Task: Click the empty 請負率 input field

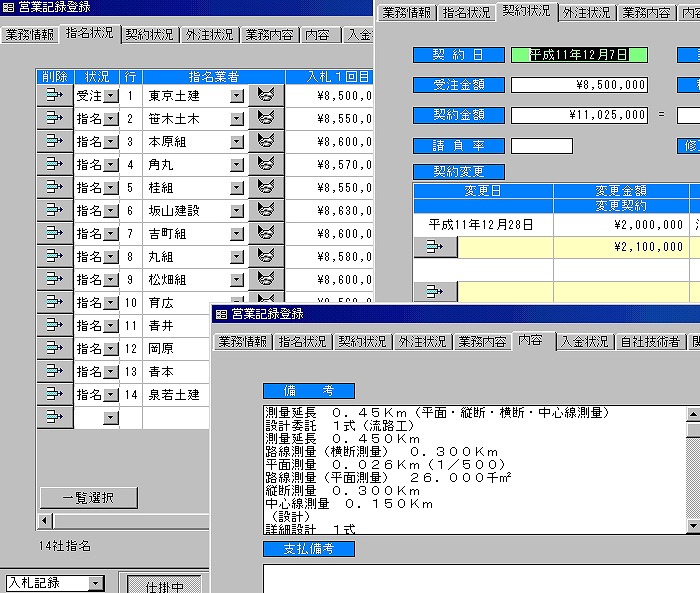Action: tap(541, 146)
